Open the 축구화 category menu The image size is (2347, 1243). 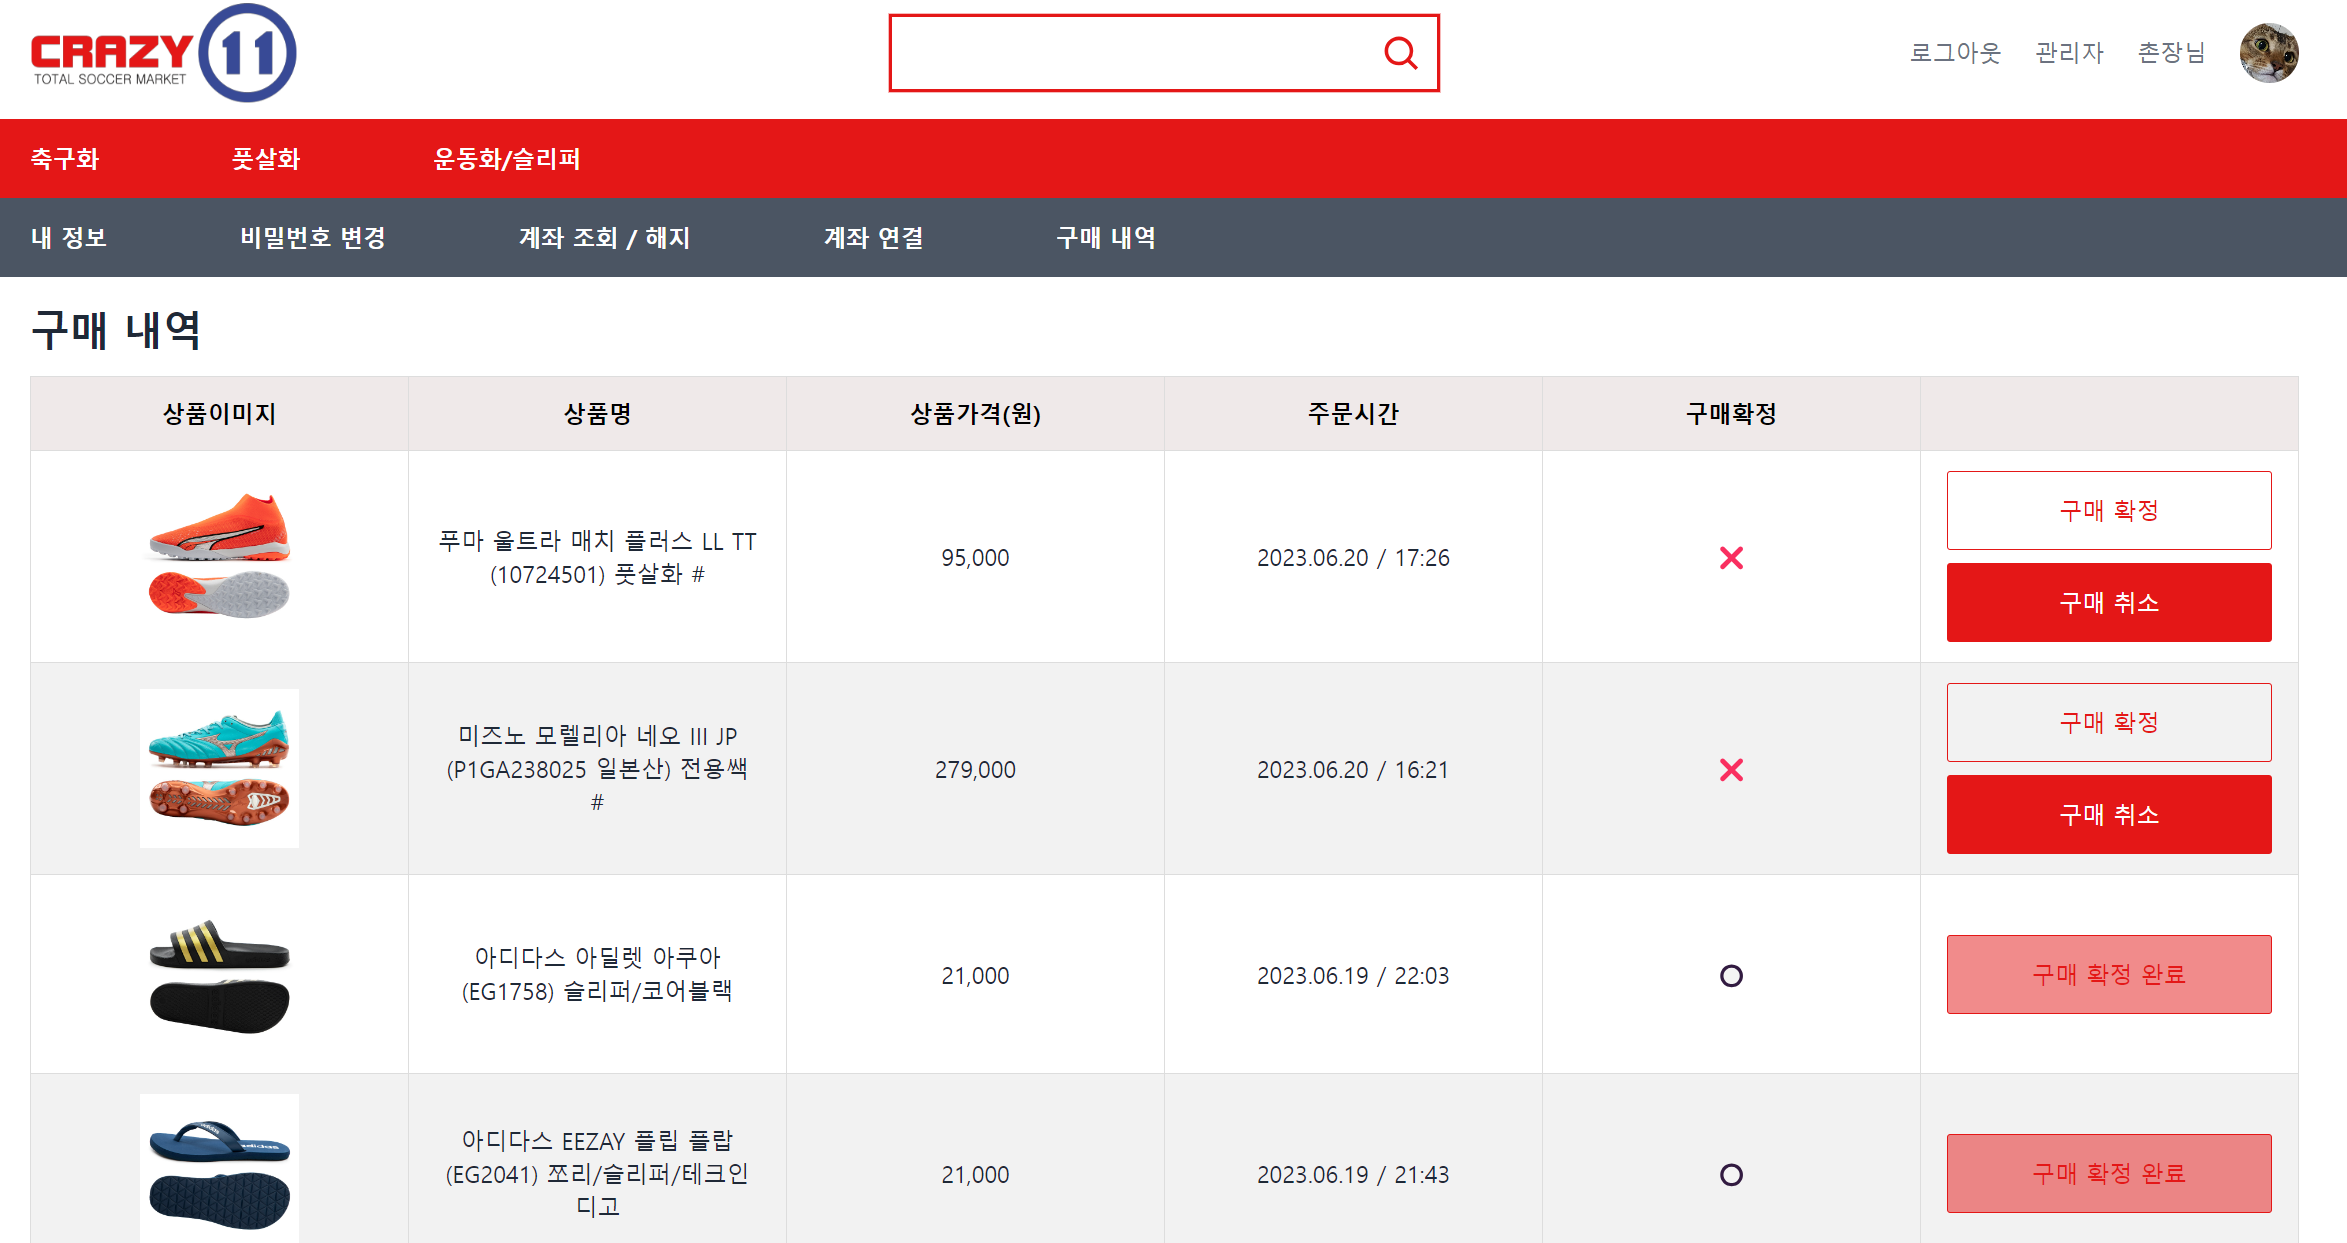(65, 159)
